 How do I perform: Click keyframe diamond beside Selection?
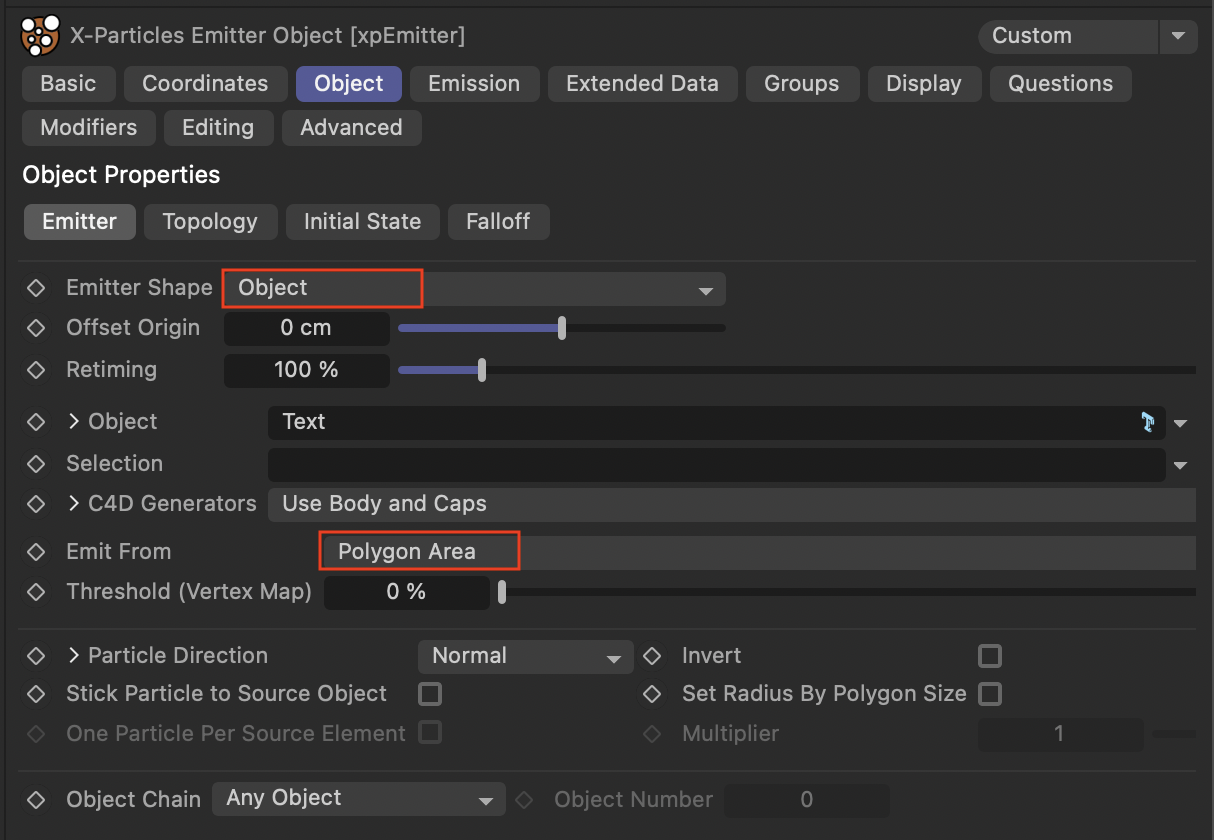point(36,464)
